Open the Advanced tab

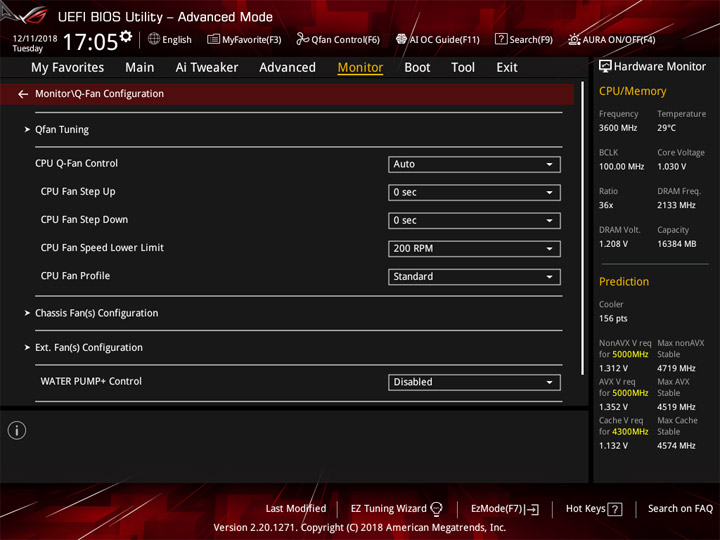(287, 68)
